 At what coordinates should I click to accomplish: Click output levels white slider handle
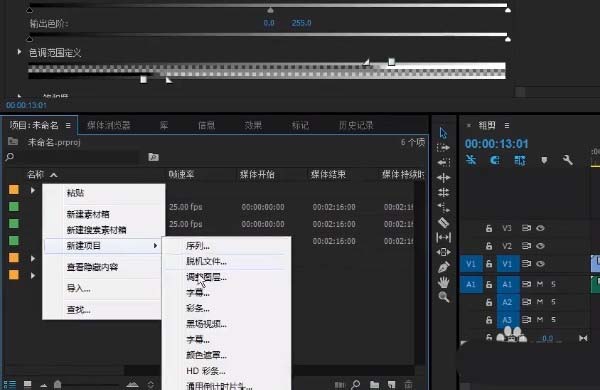(x=508, y=39)
